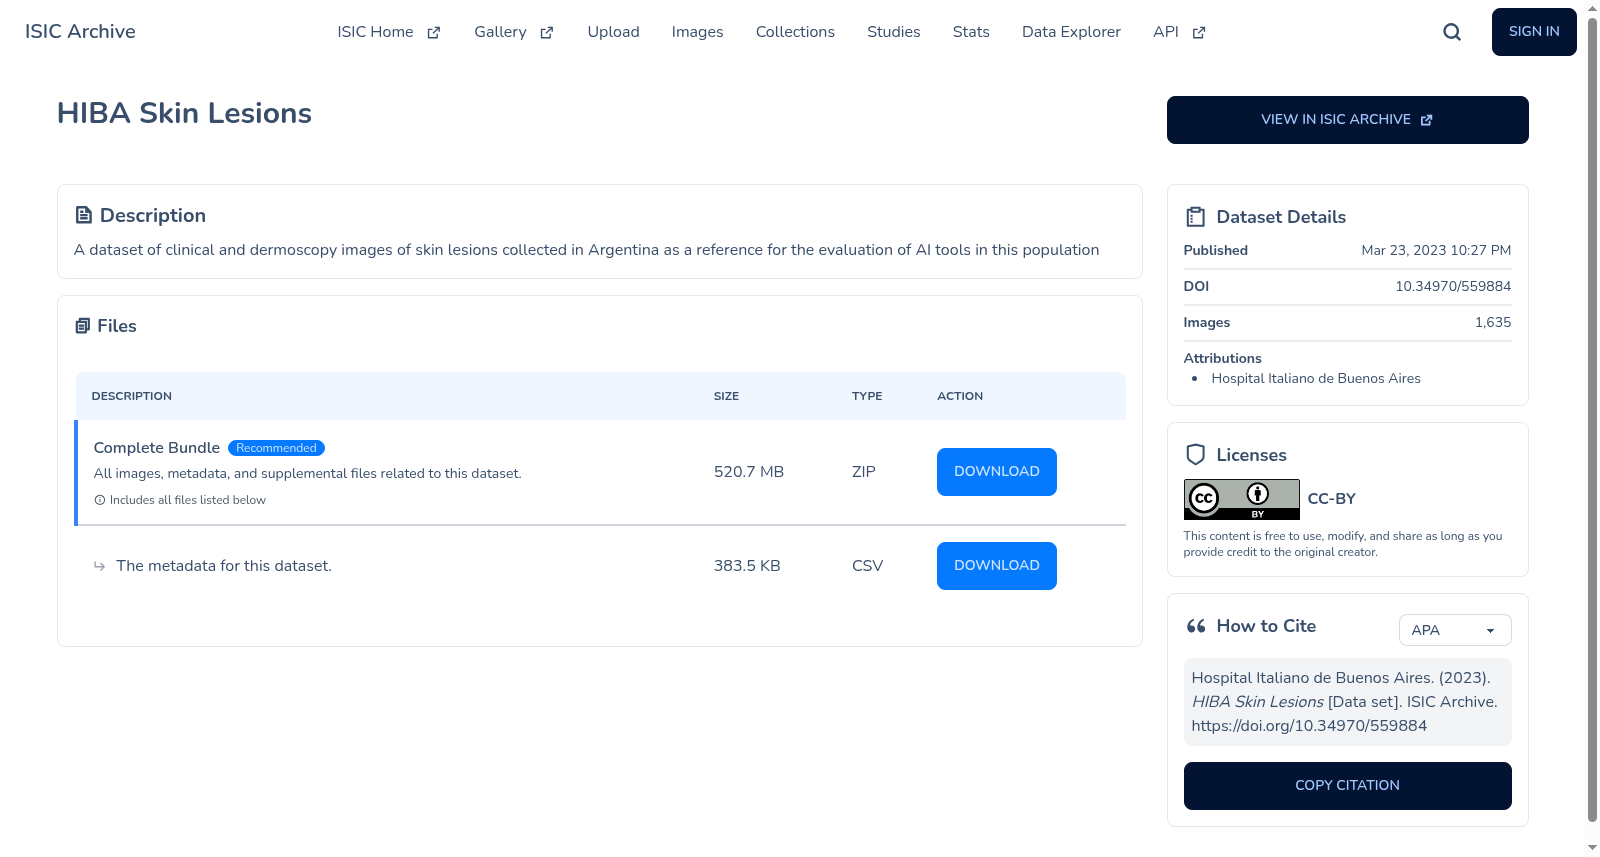Go to Studies
The image size is (1600, 857).
[894, 32]
